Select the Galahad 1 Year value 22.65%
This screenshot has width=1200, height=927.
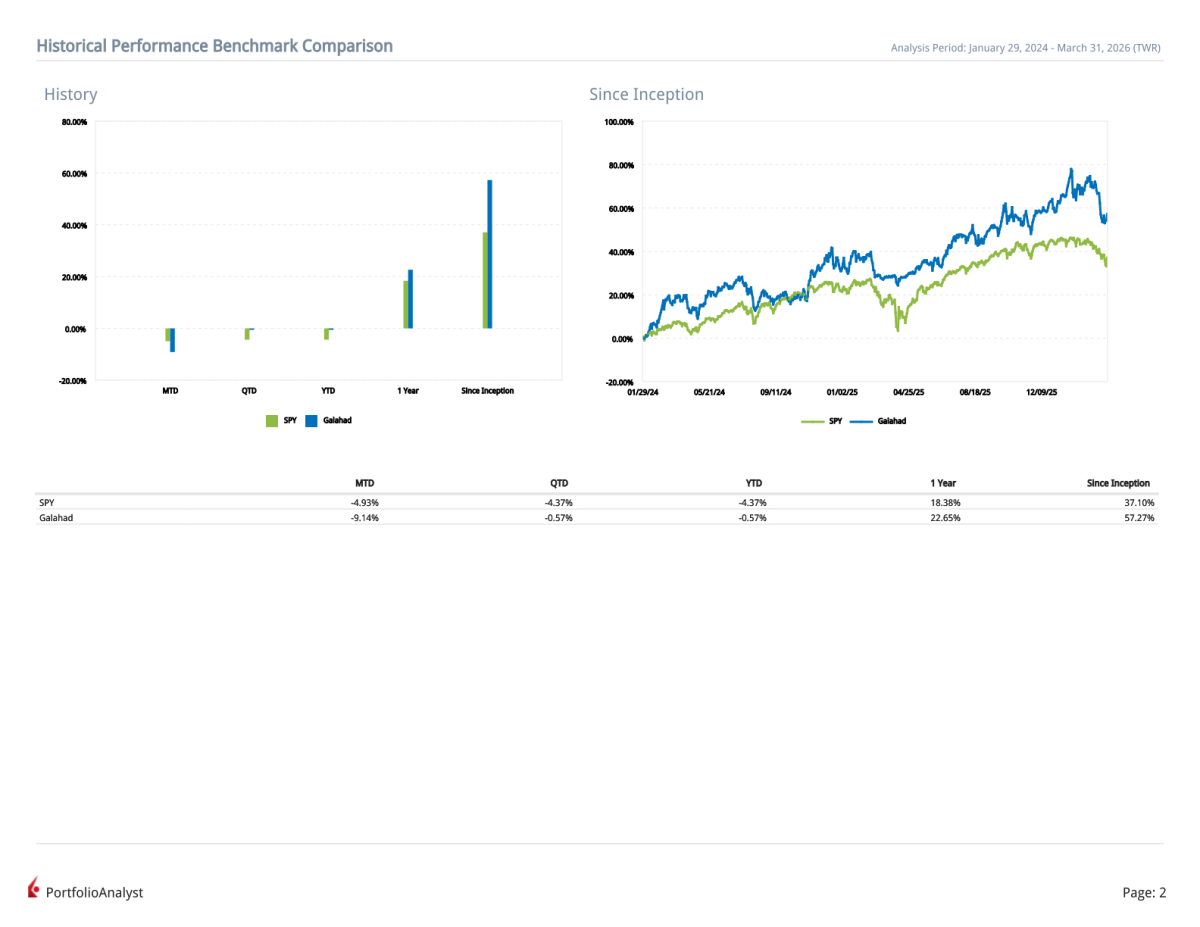pos(945,518)
